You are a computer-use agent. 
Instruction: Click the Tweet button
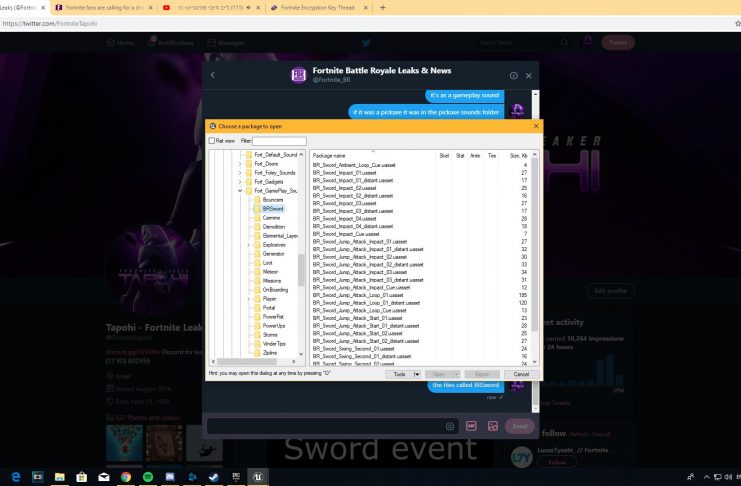pos(618,43)
